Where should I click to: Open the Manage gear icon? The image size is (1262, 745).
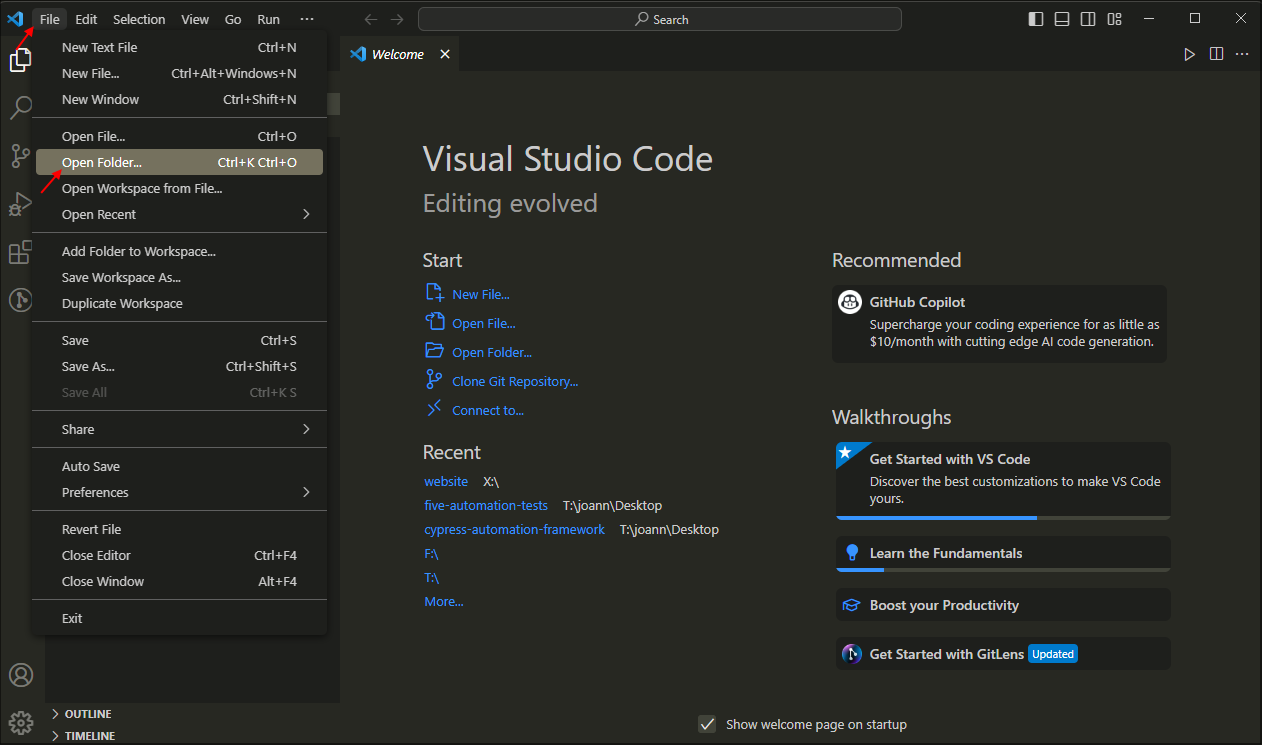21,722
